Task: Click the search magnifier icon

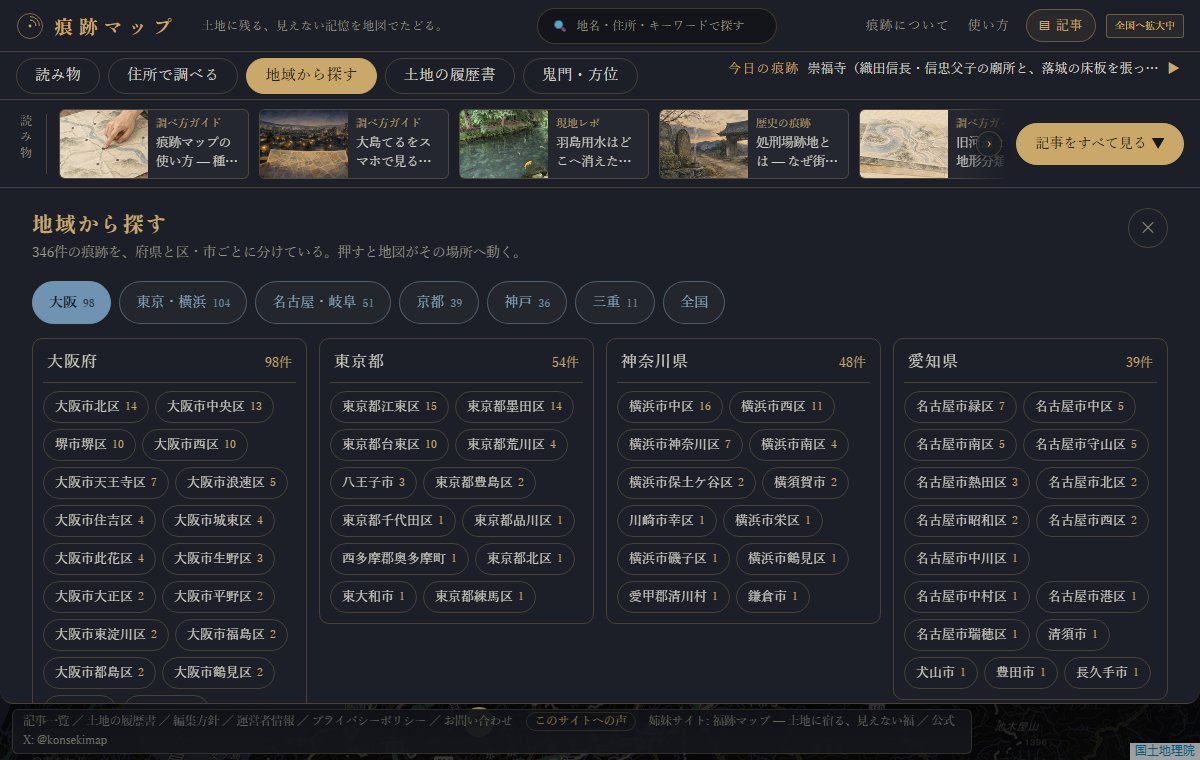Action: tap(560, 26)
